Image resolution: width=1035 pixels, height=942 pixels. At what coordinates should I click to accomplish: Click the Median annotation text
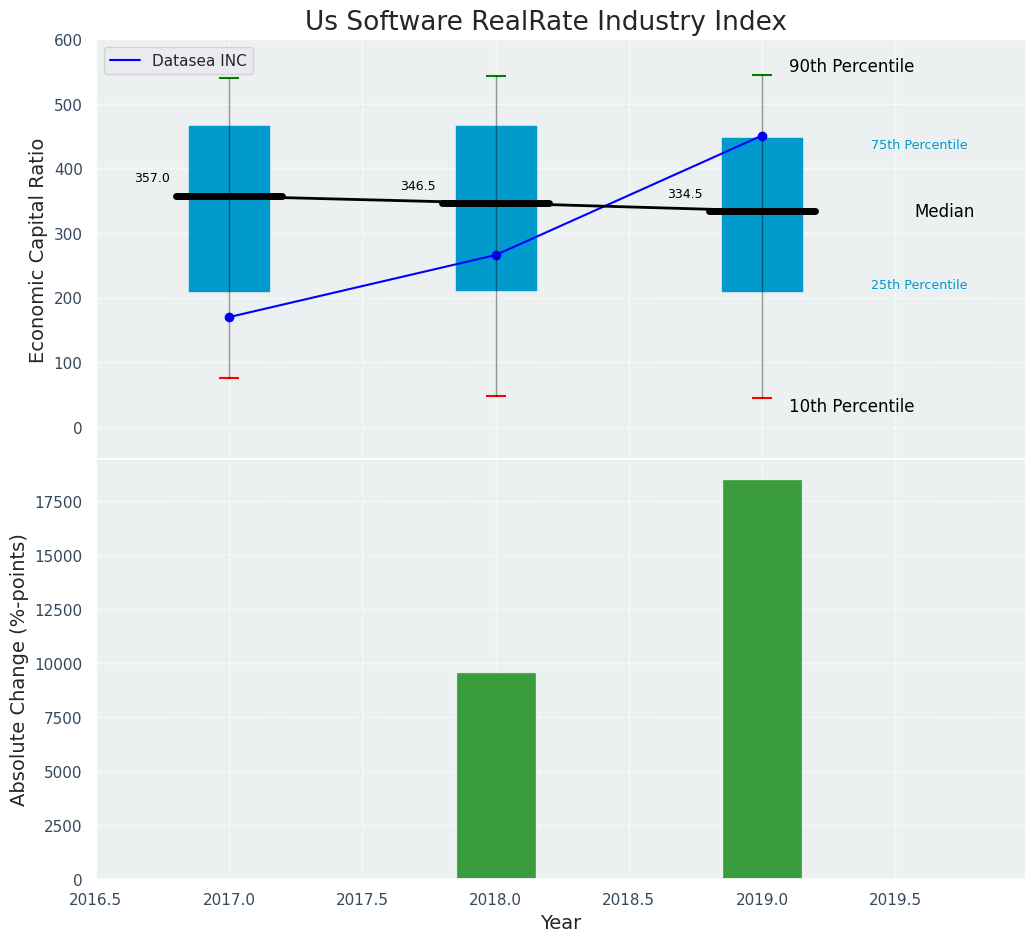[x=944, y=212]
